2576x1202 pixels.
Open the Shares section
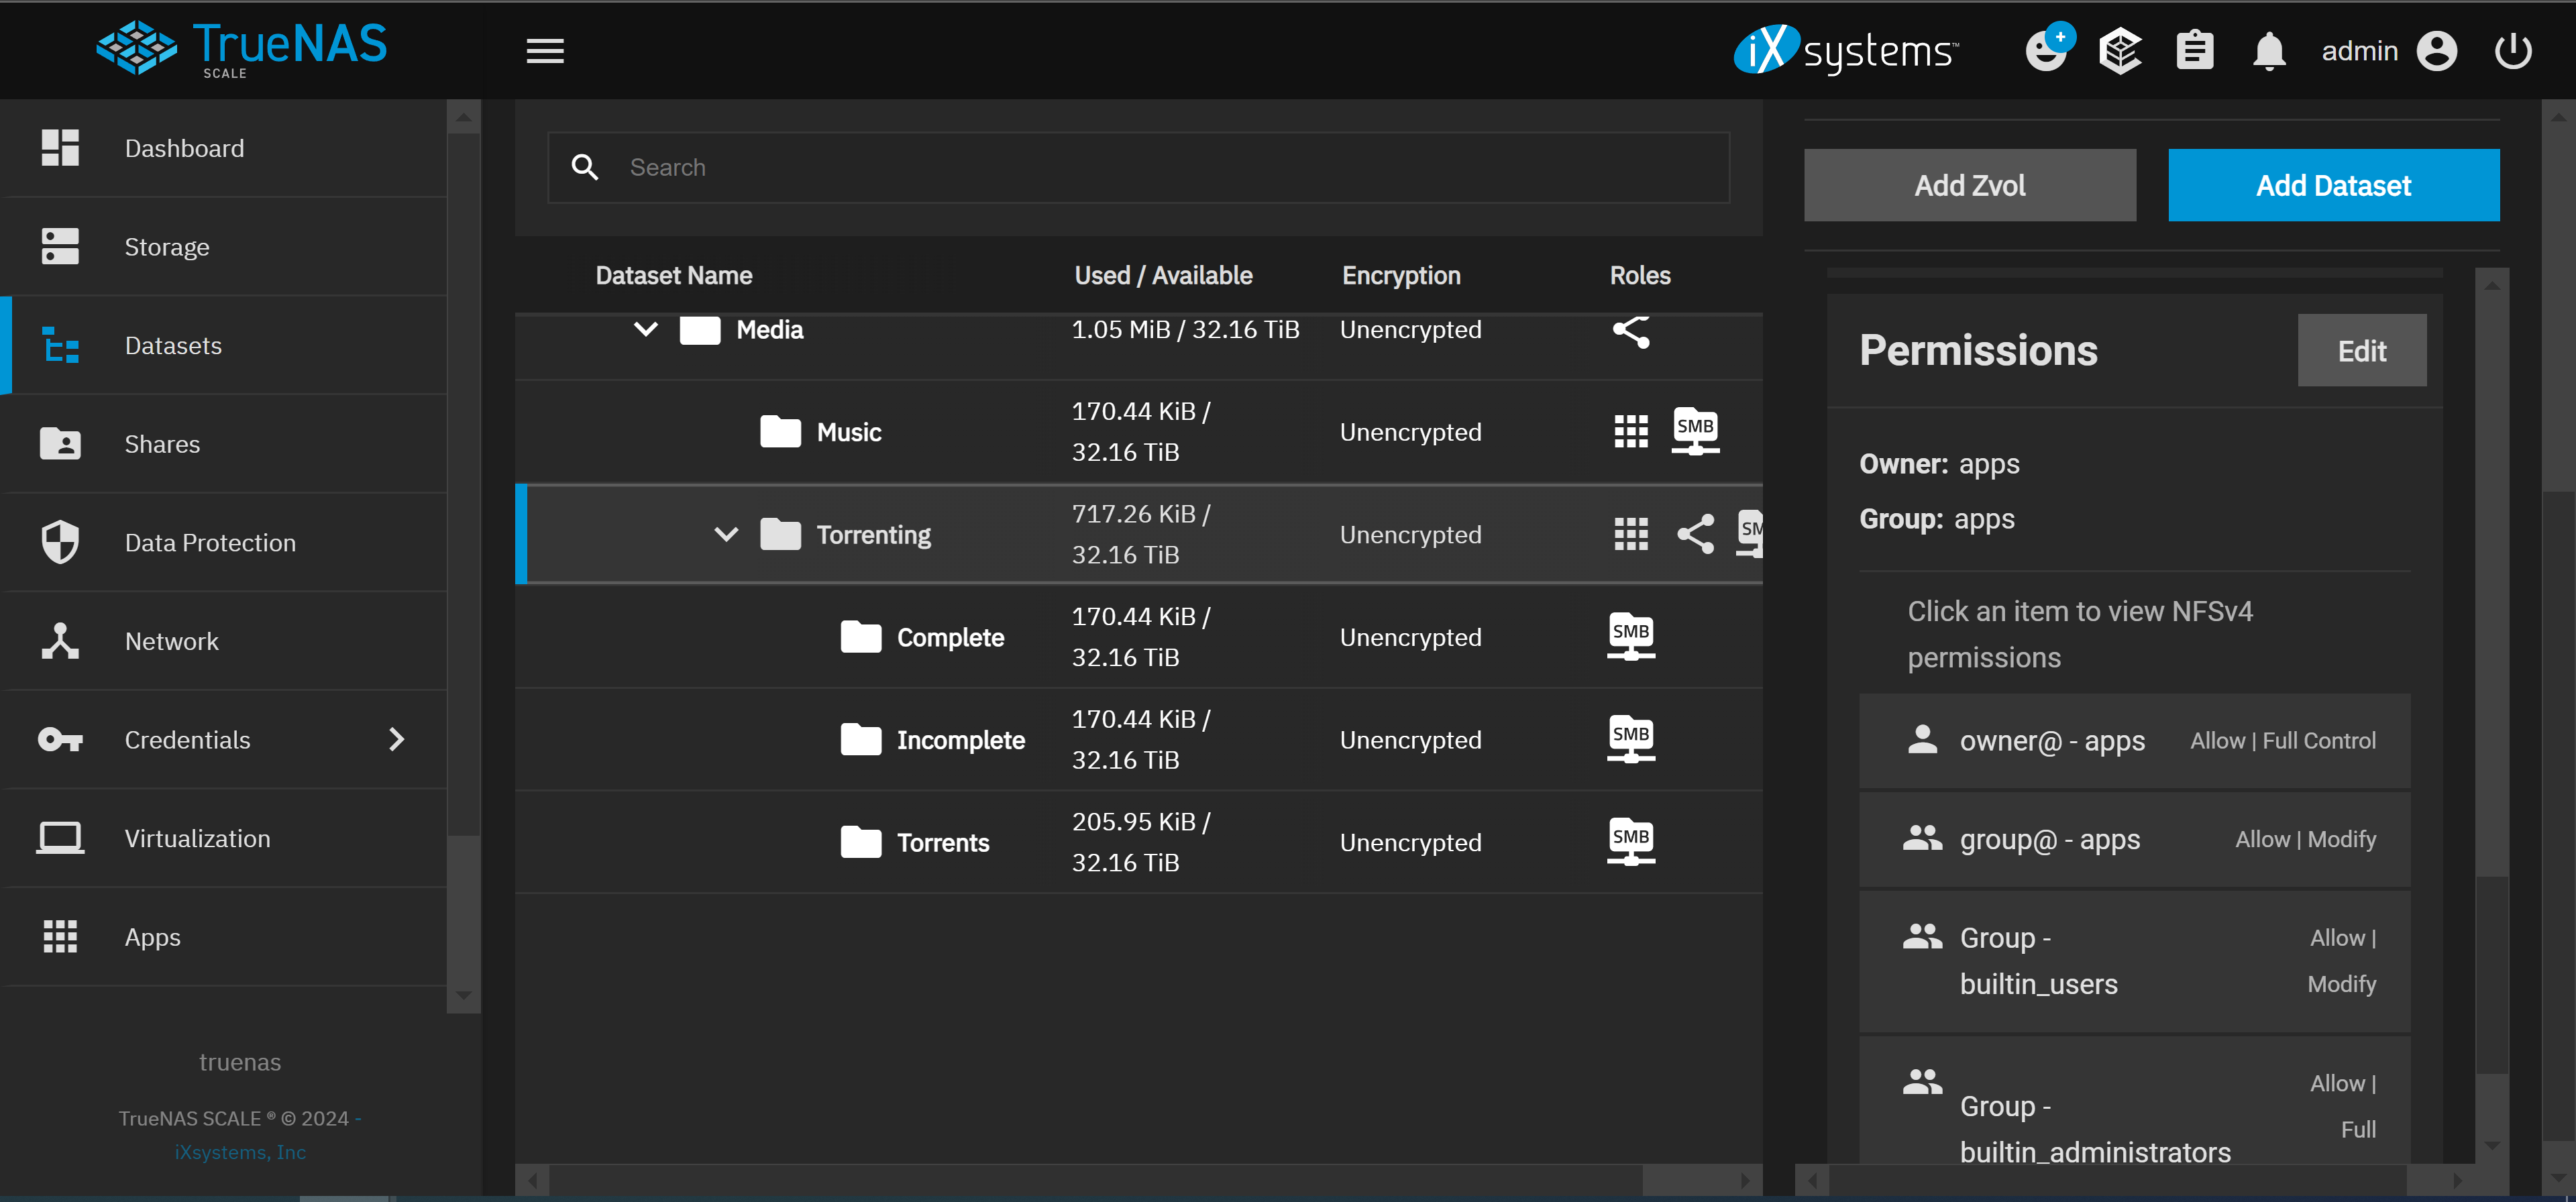[x=162, y=444]
